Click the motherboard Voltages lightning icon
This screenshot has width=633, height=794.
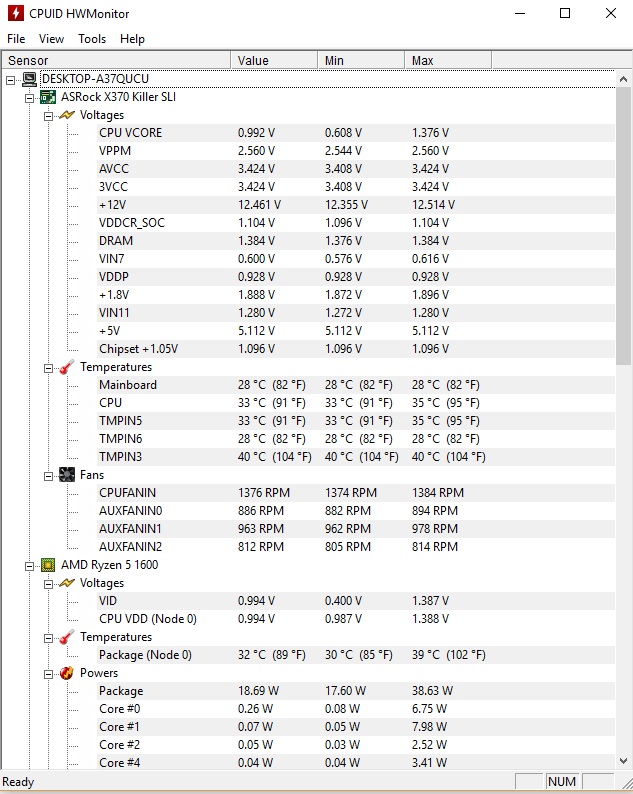[x=67, y=115]
